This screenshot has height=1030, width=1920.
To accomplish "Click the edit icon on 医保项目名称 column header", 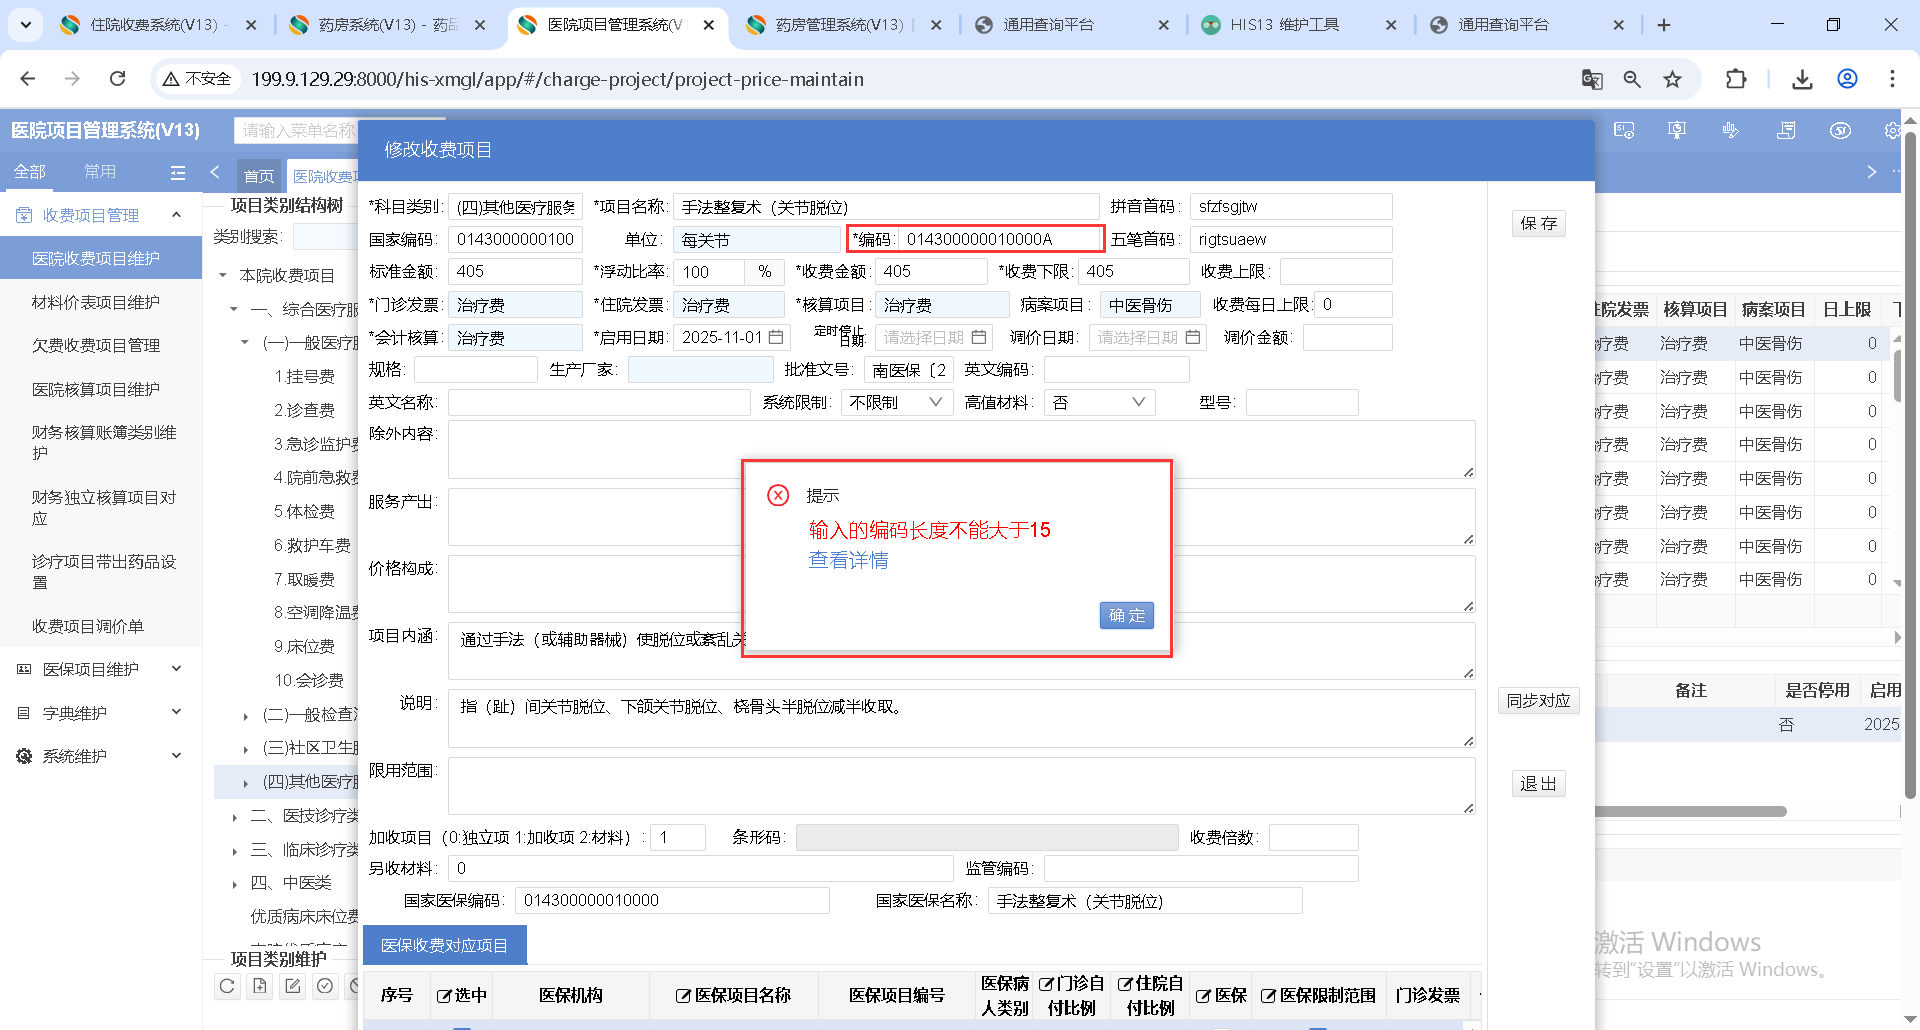I will 683,996.
